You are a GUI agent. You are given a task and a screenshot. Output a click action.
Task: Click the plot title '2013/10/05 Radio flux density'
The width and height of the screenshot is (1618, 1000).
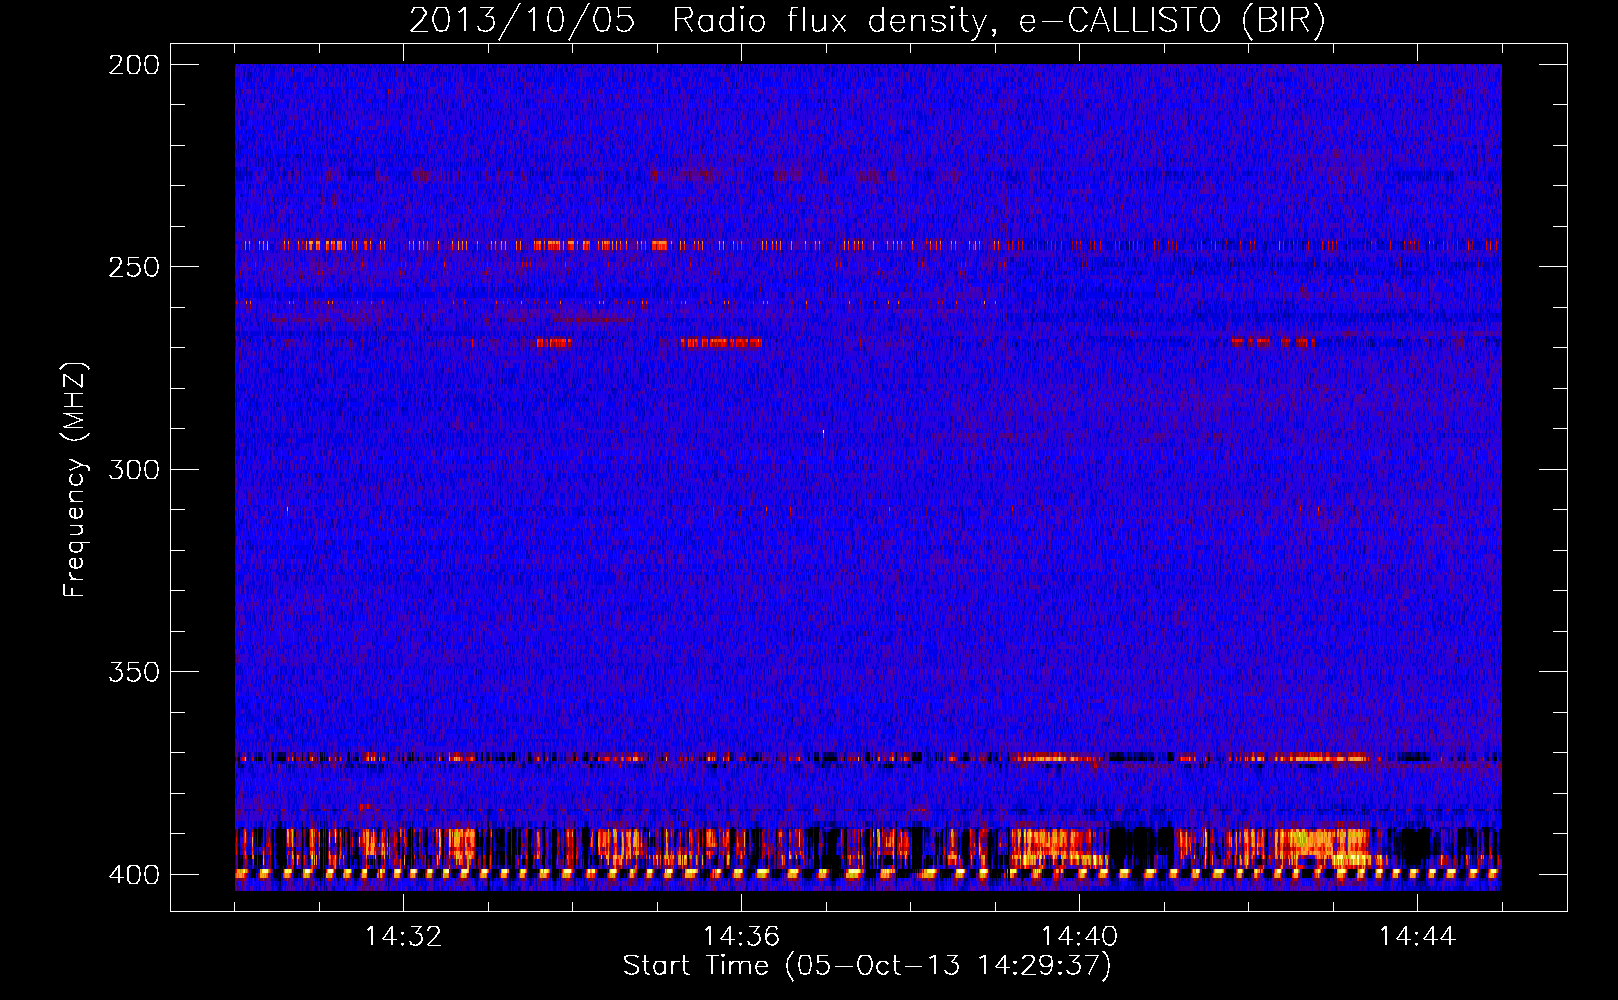coord(868,20)
